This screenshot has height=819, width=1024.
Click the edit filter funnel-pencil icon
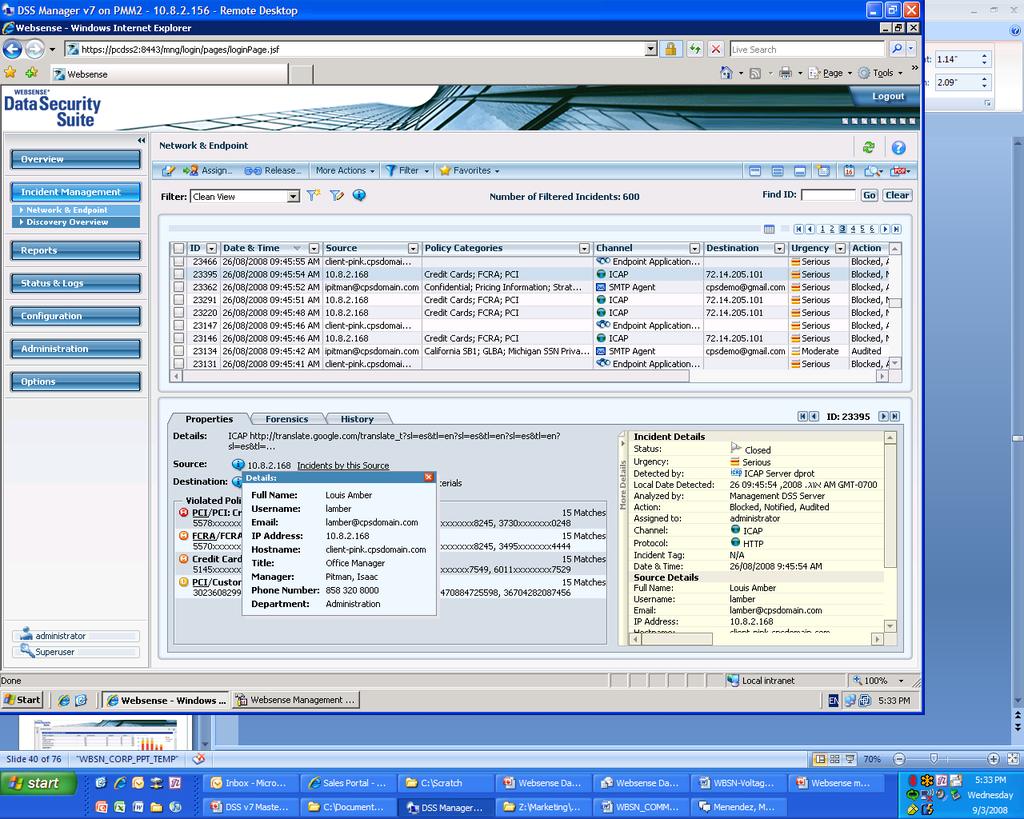pyautogui.click(x=336, y=195)
